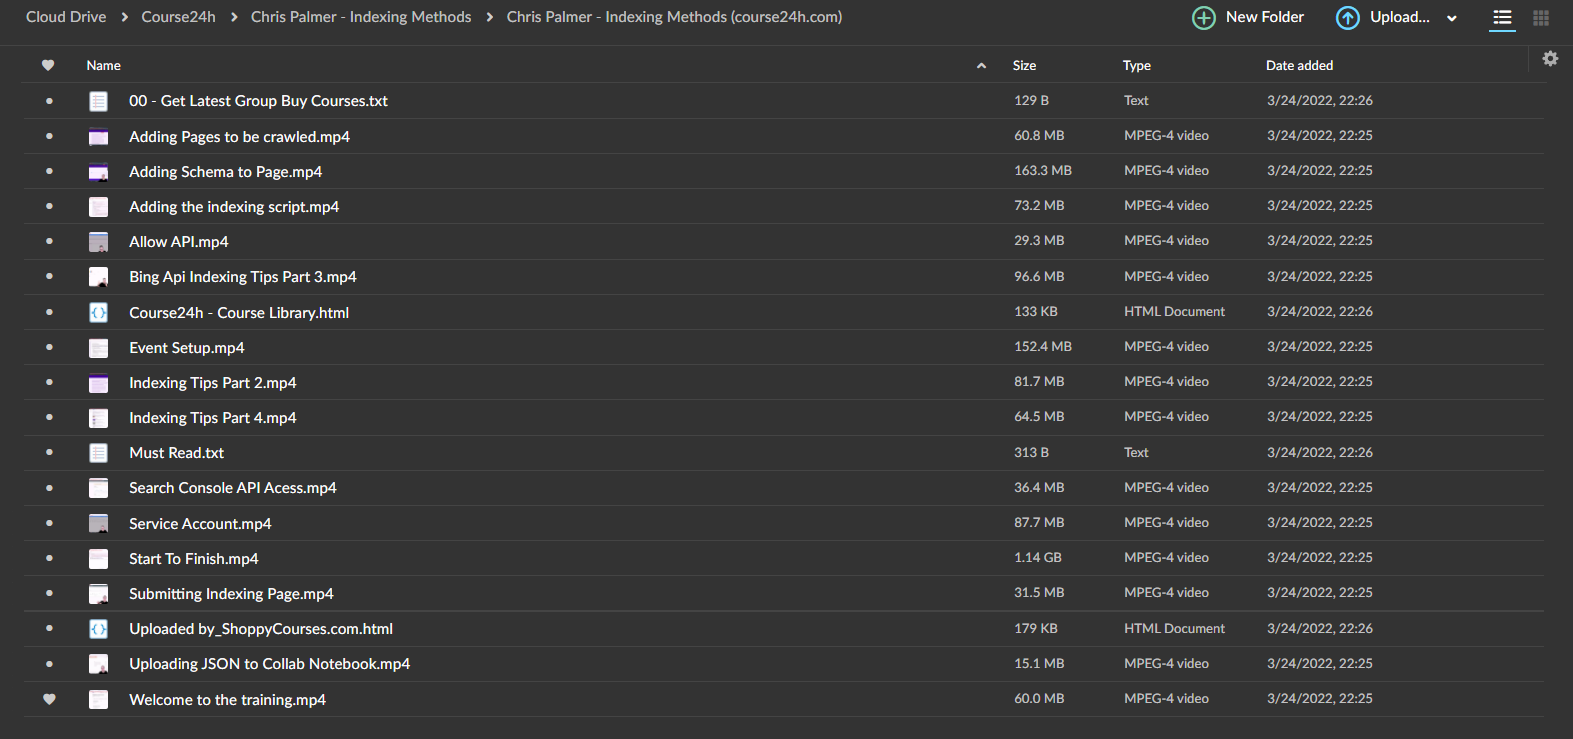Select Indexing Tips Part 4.mp4 name
The image size is (1573, 739).
tap(213, 418)
